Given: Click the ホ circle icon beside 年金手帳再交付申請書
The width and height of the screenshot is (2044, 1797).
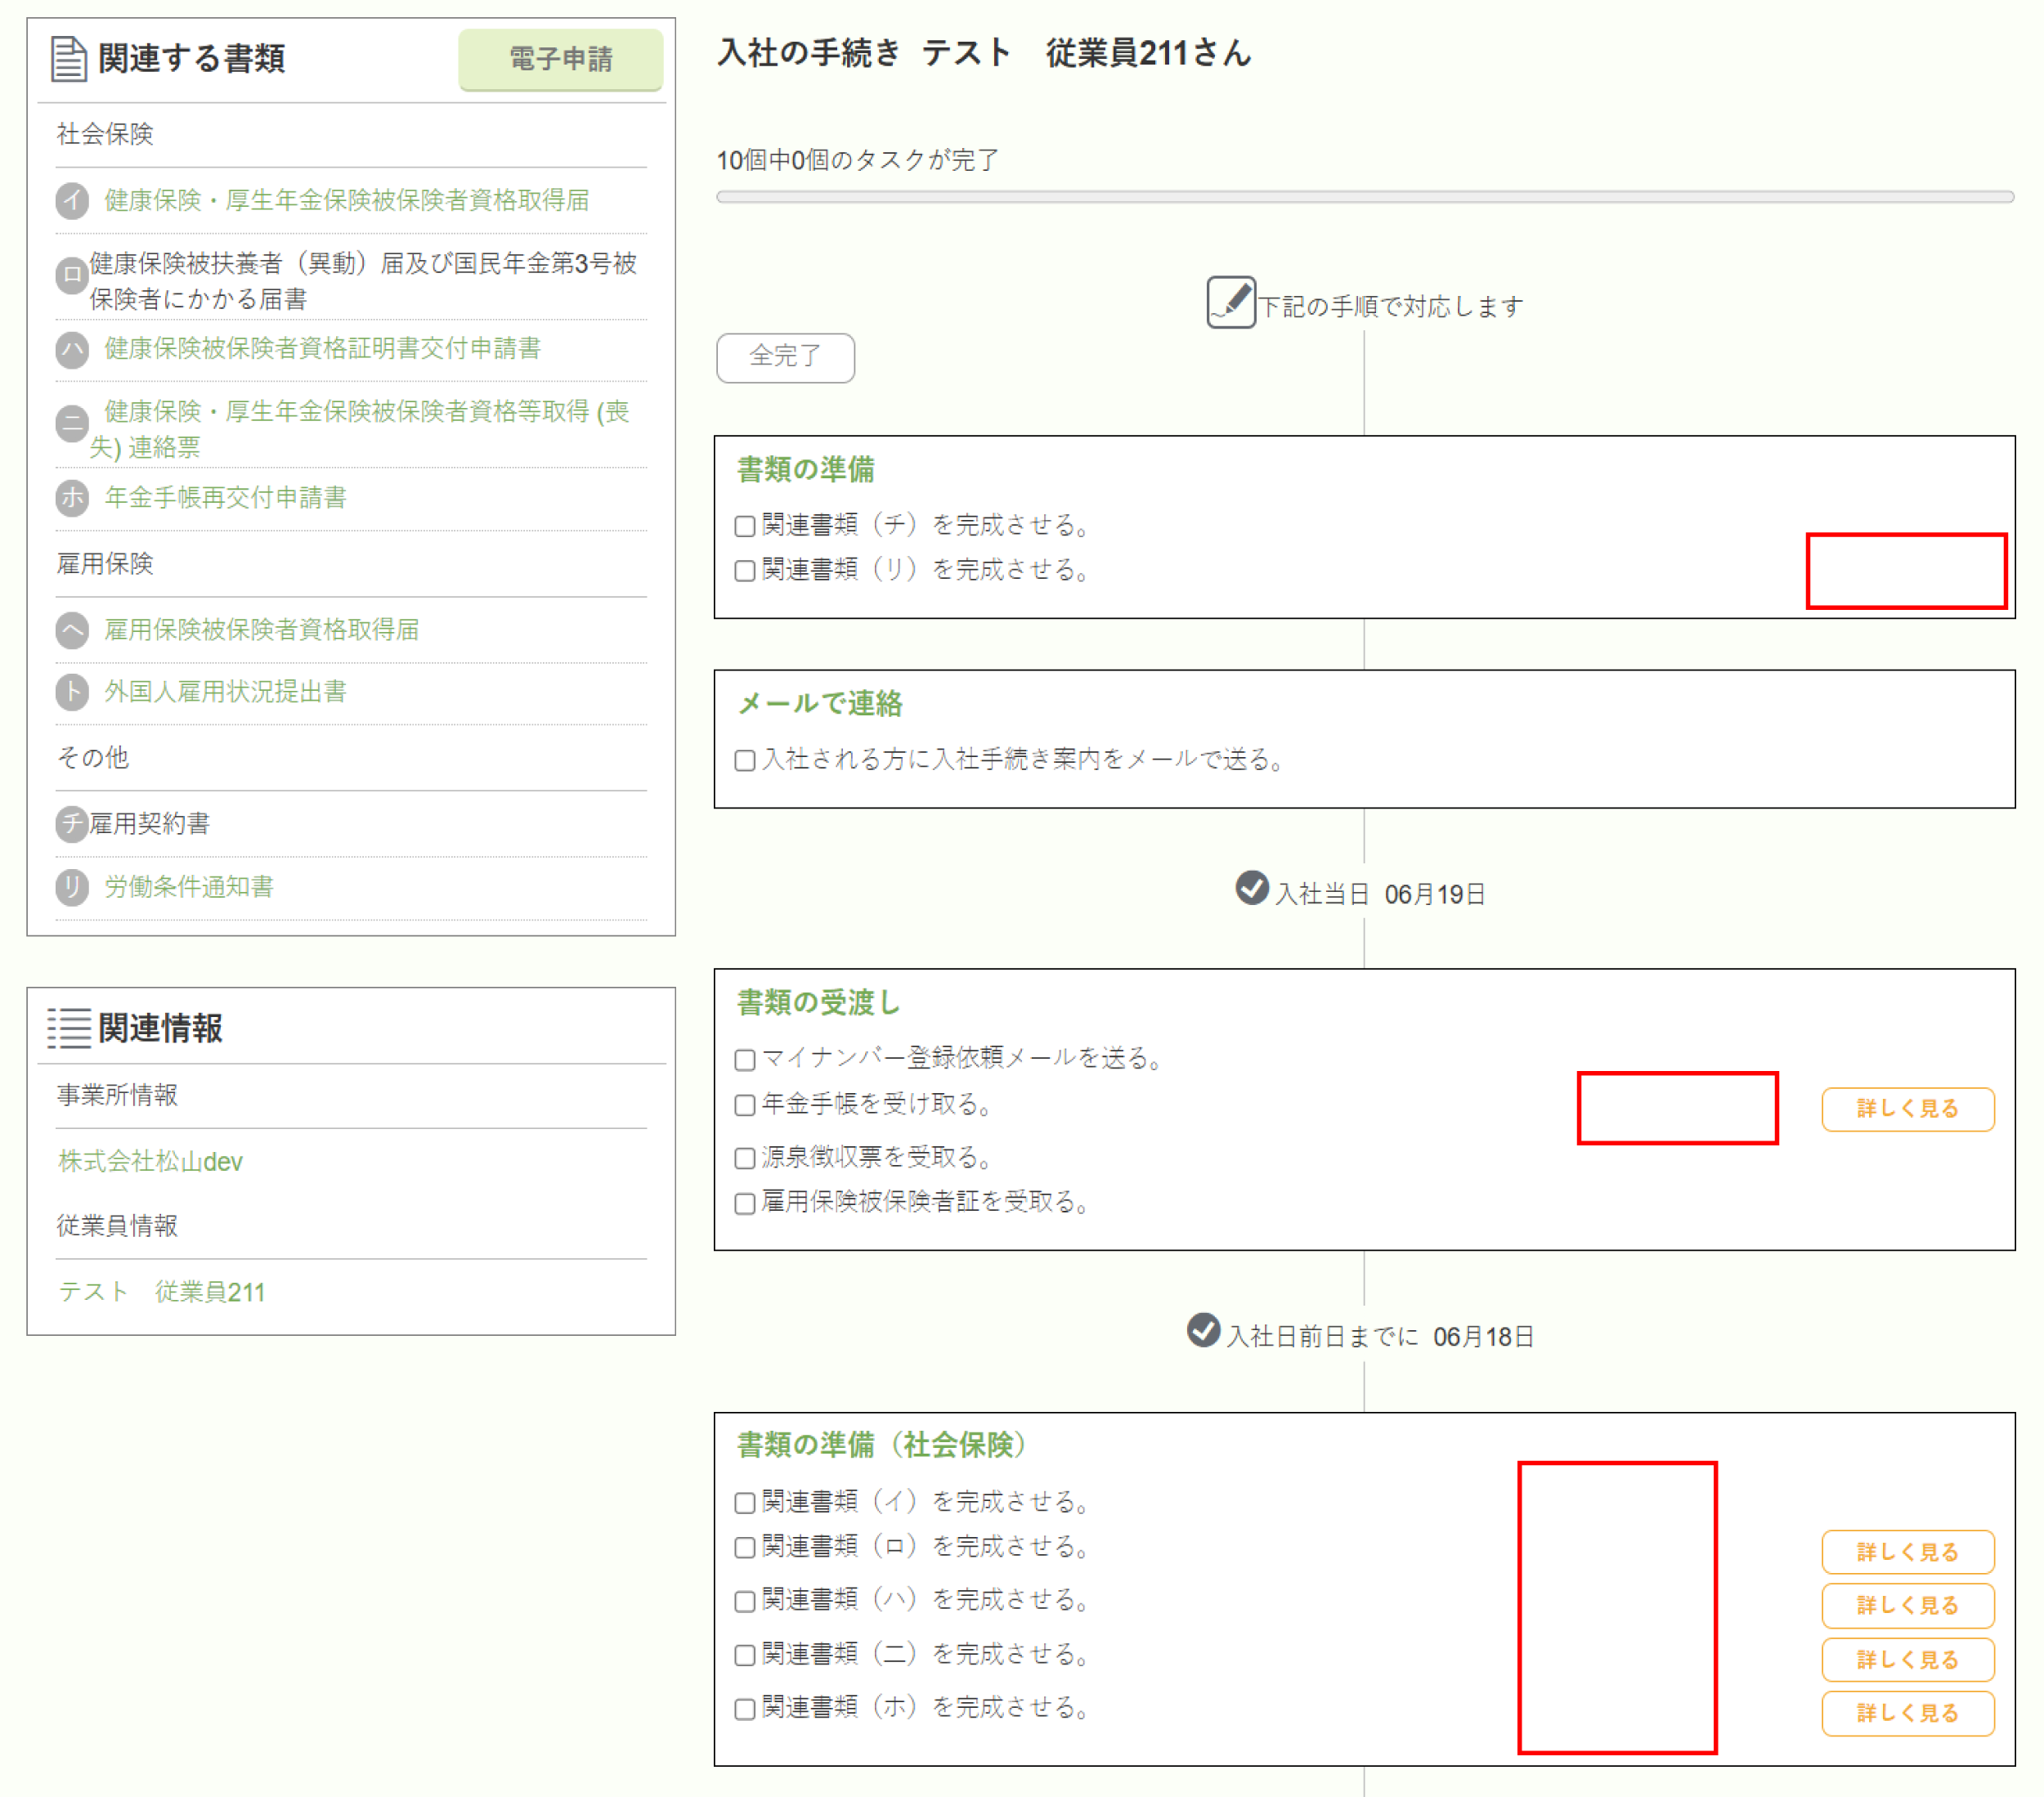Looking at the screenshot, I should pyautogui.click(x=72, y=498).
